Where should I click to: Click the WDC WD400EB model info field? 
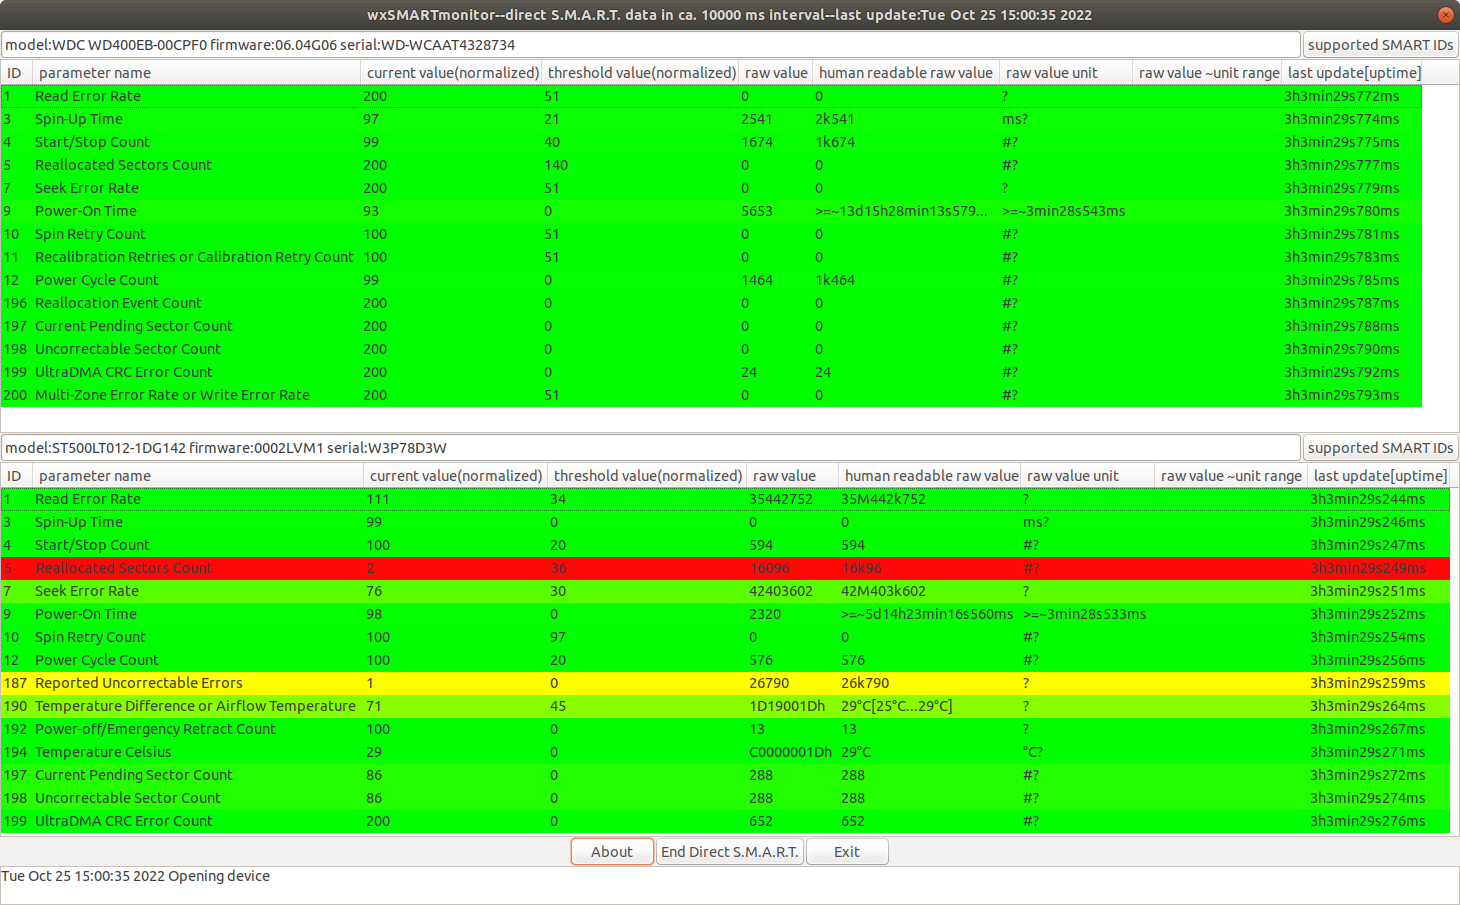650,45
